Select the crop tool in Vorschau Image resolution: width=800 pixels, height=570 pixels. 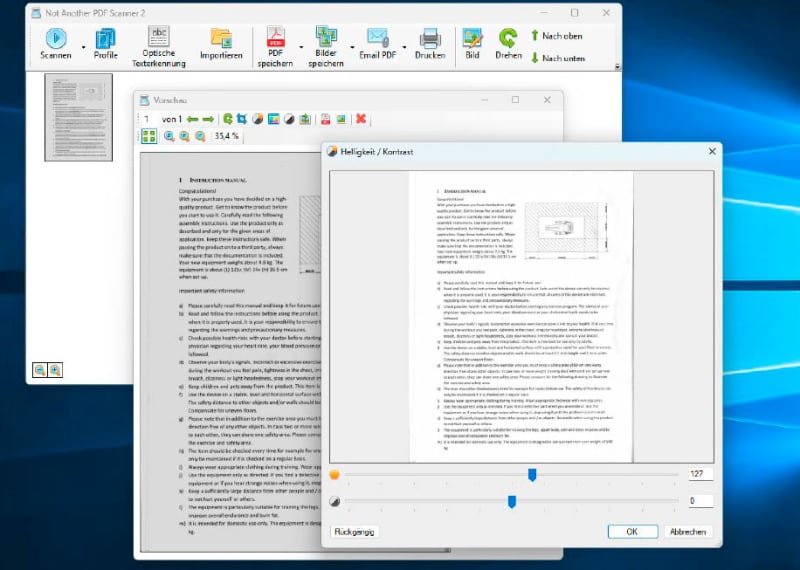tap(242, 119)
